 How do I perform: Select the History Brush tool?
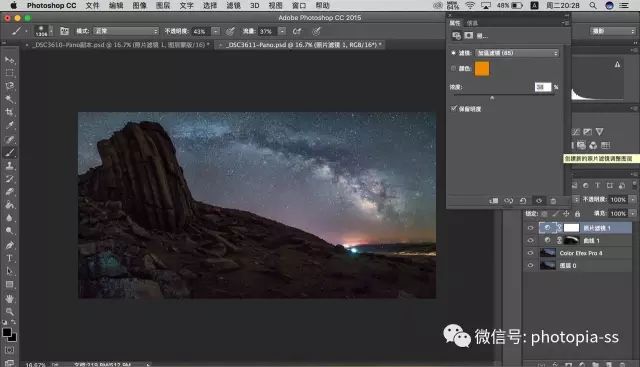[9, 178]
